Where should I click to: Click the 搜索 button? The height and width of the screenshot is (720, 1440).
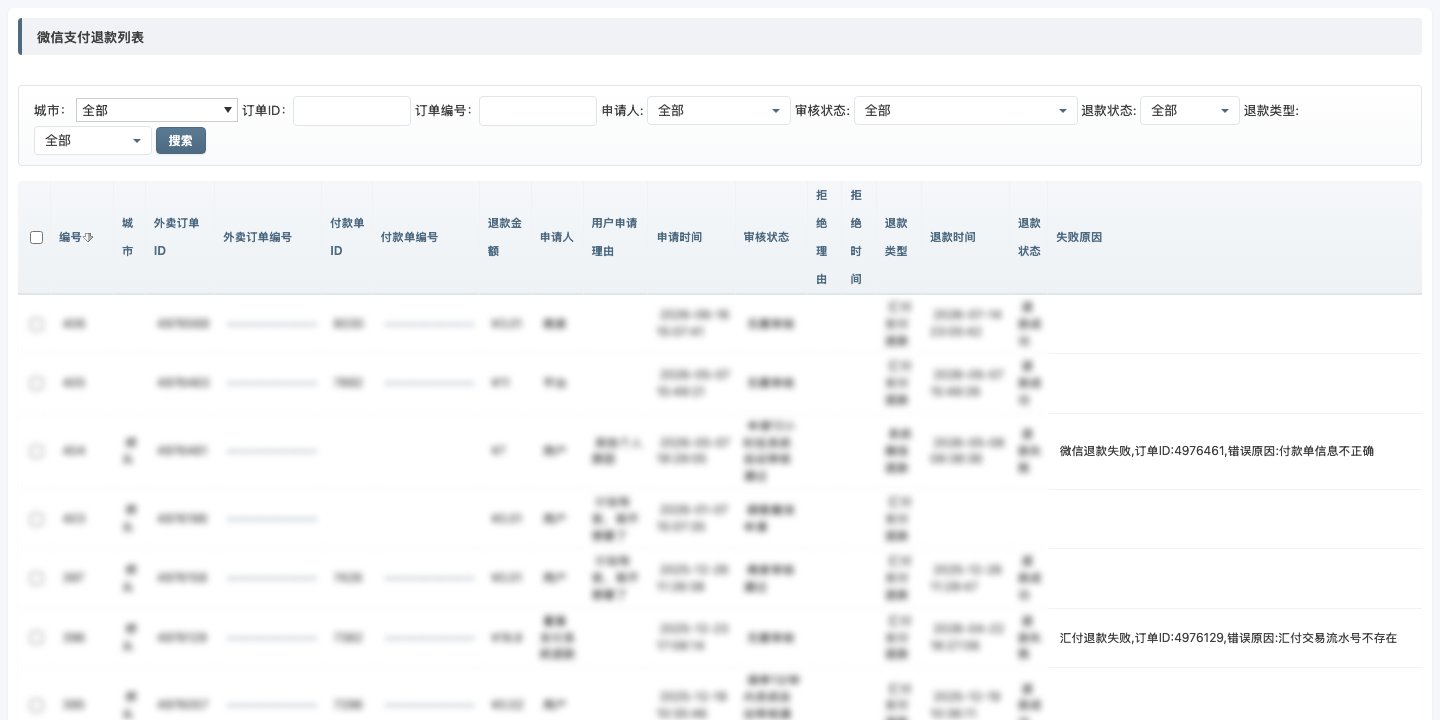(181, 140)
